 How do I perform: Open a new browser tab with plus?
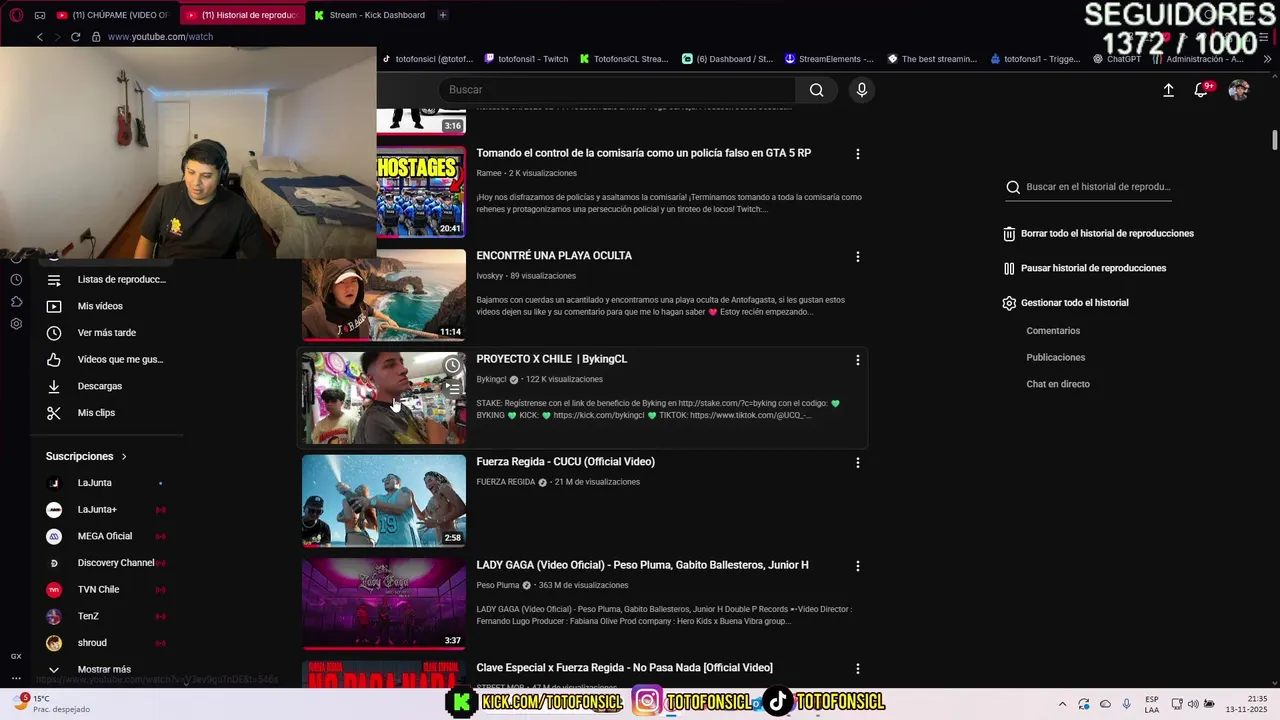(442, 15)
